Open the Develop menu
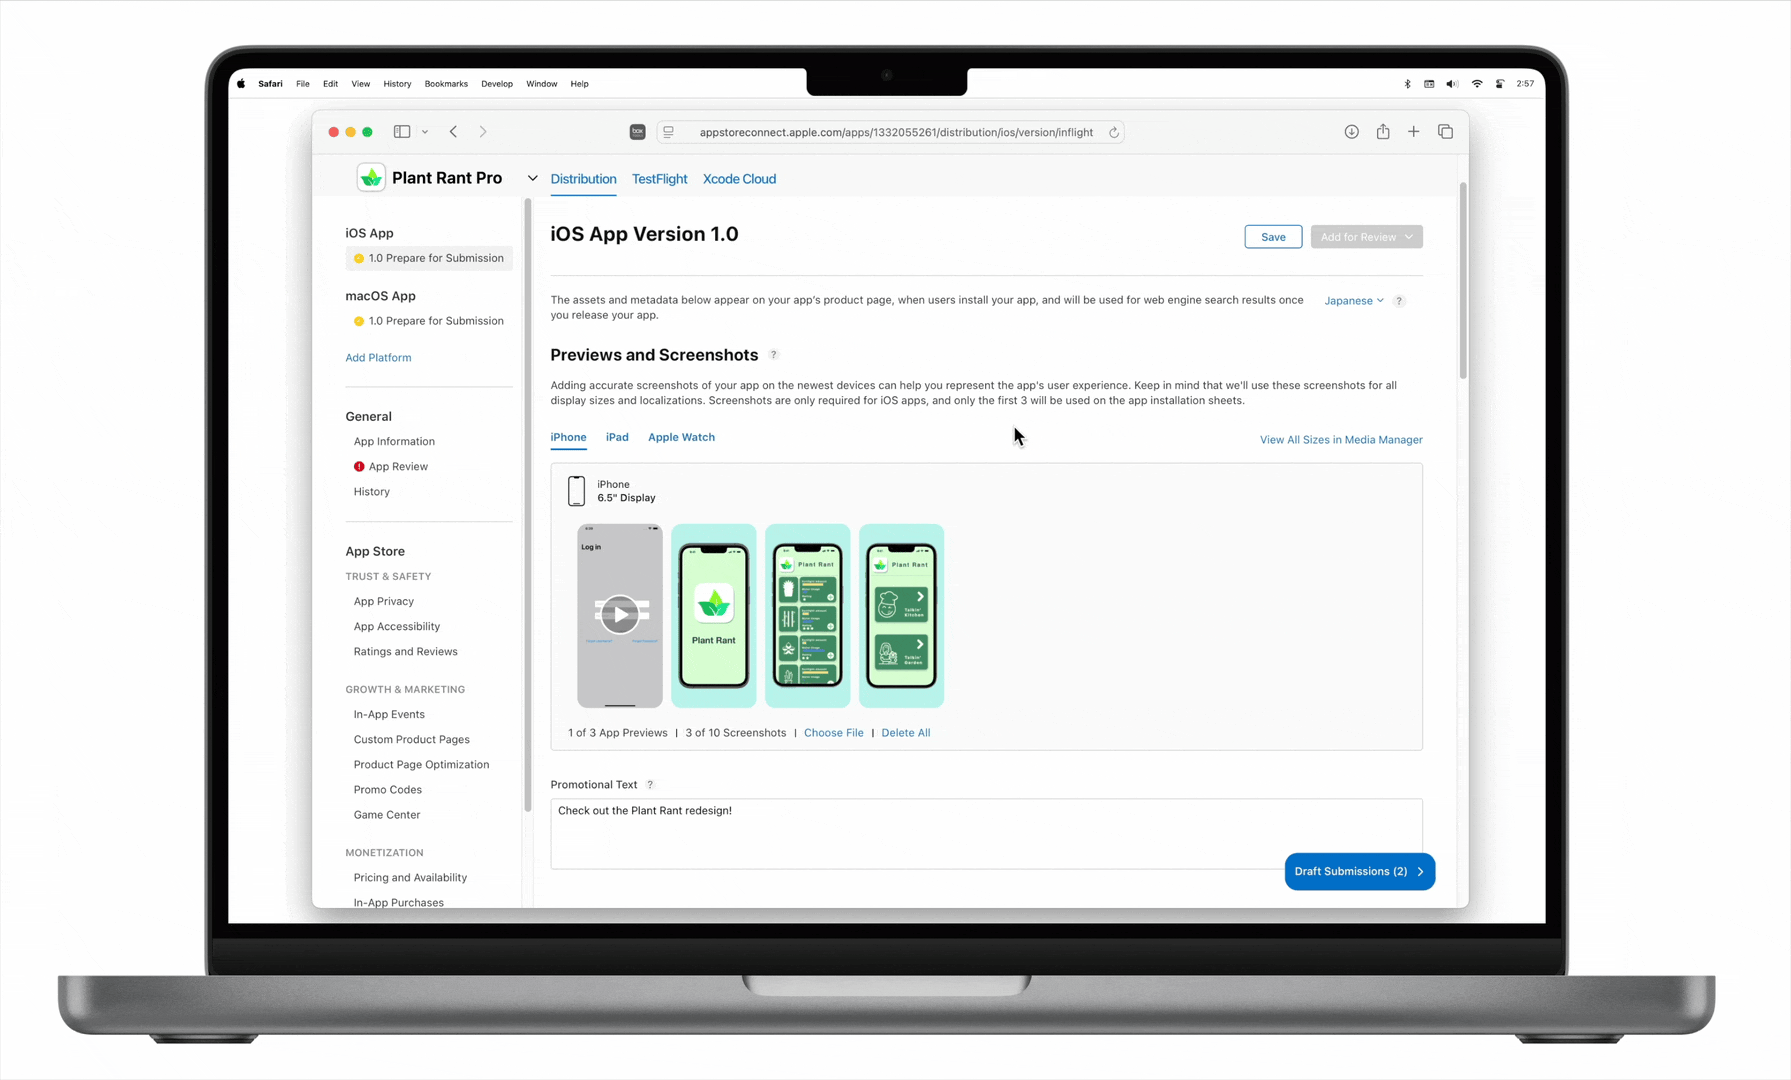 [497, 84]
